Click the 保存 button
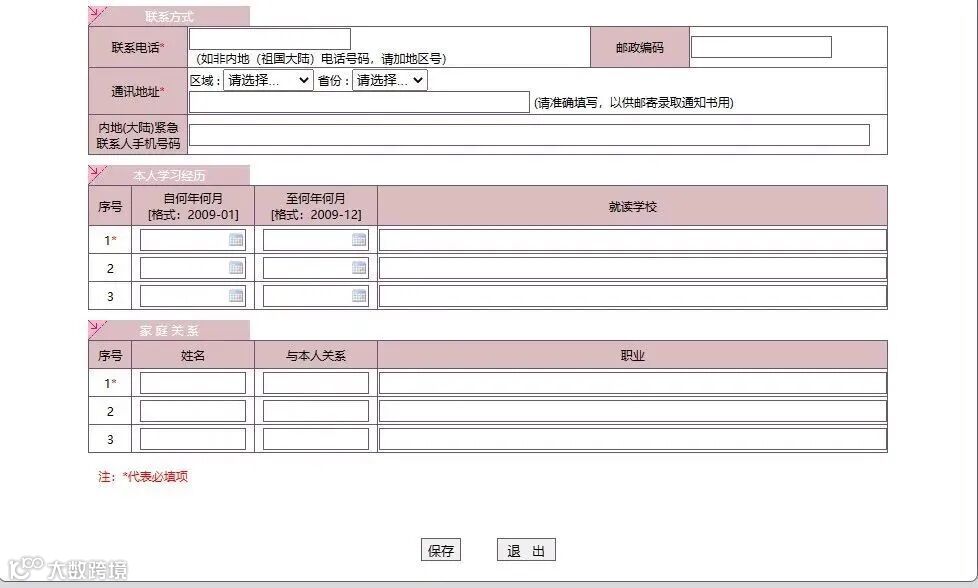 [x=441, y=550]
